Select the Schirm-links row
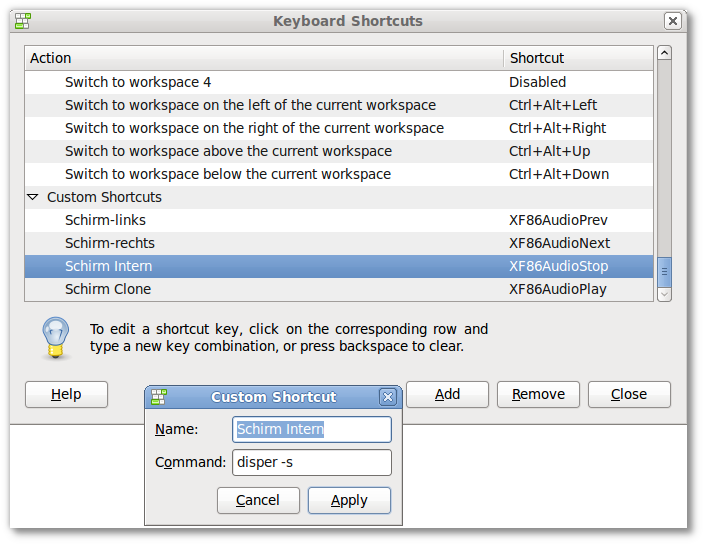Viewport: 704px width, 545px height. tap(339, 220)
